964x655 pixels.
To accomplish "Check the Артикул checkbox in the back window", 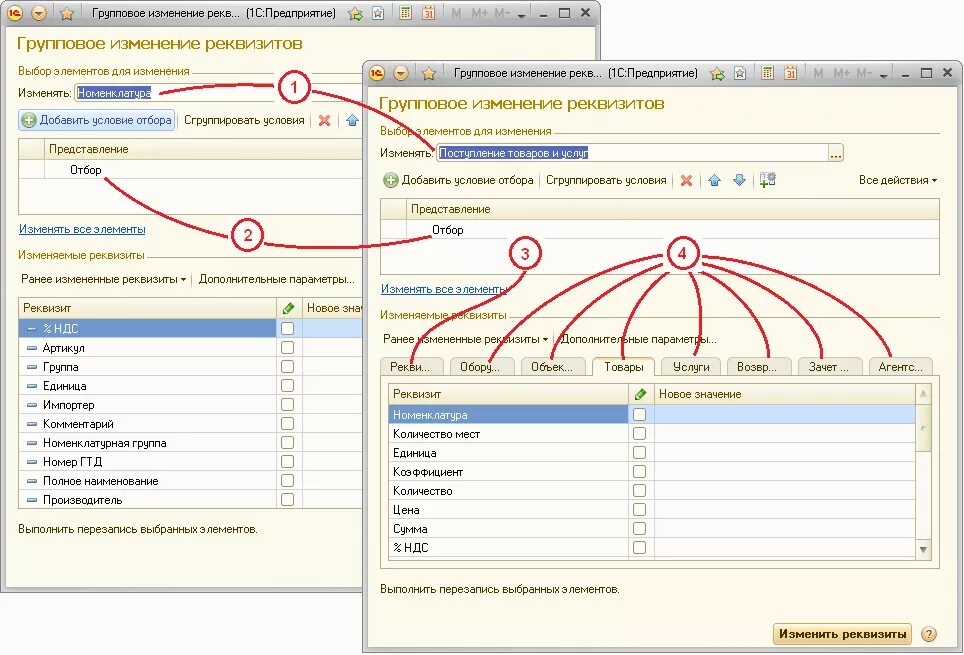I will 287,347.
